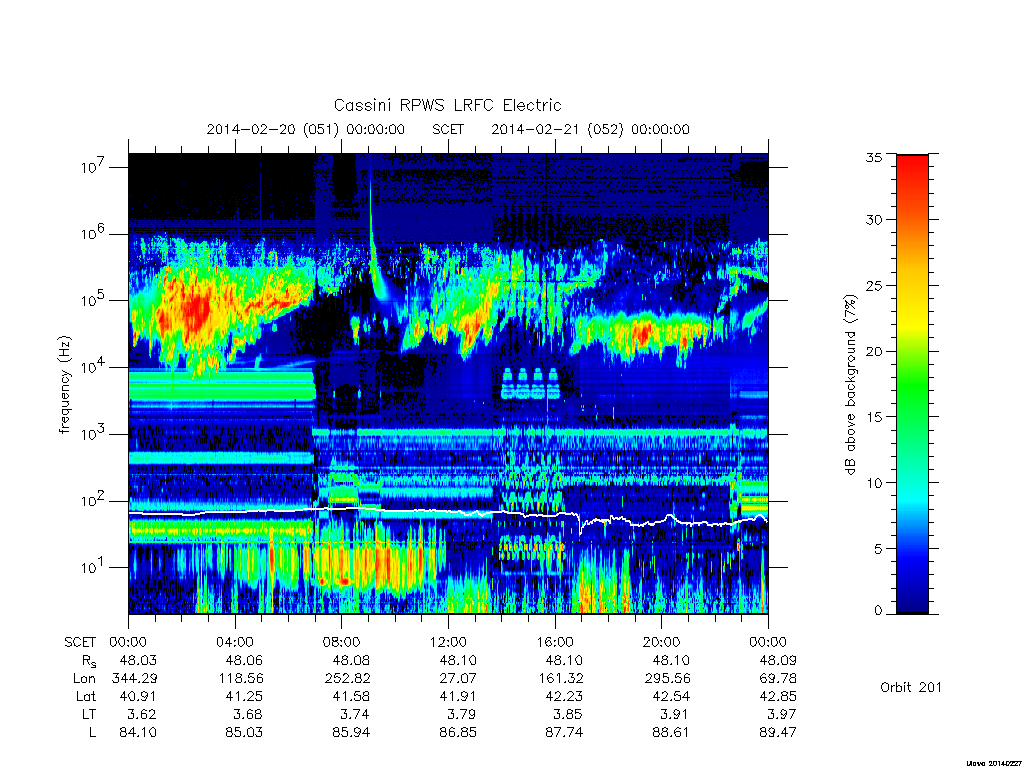This screenshot has width=1024, height=768.
Task: Click the SCET time label 20:00
Action: point(661,642)
